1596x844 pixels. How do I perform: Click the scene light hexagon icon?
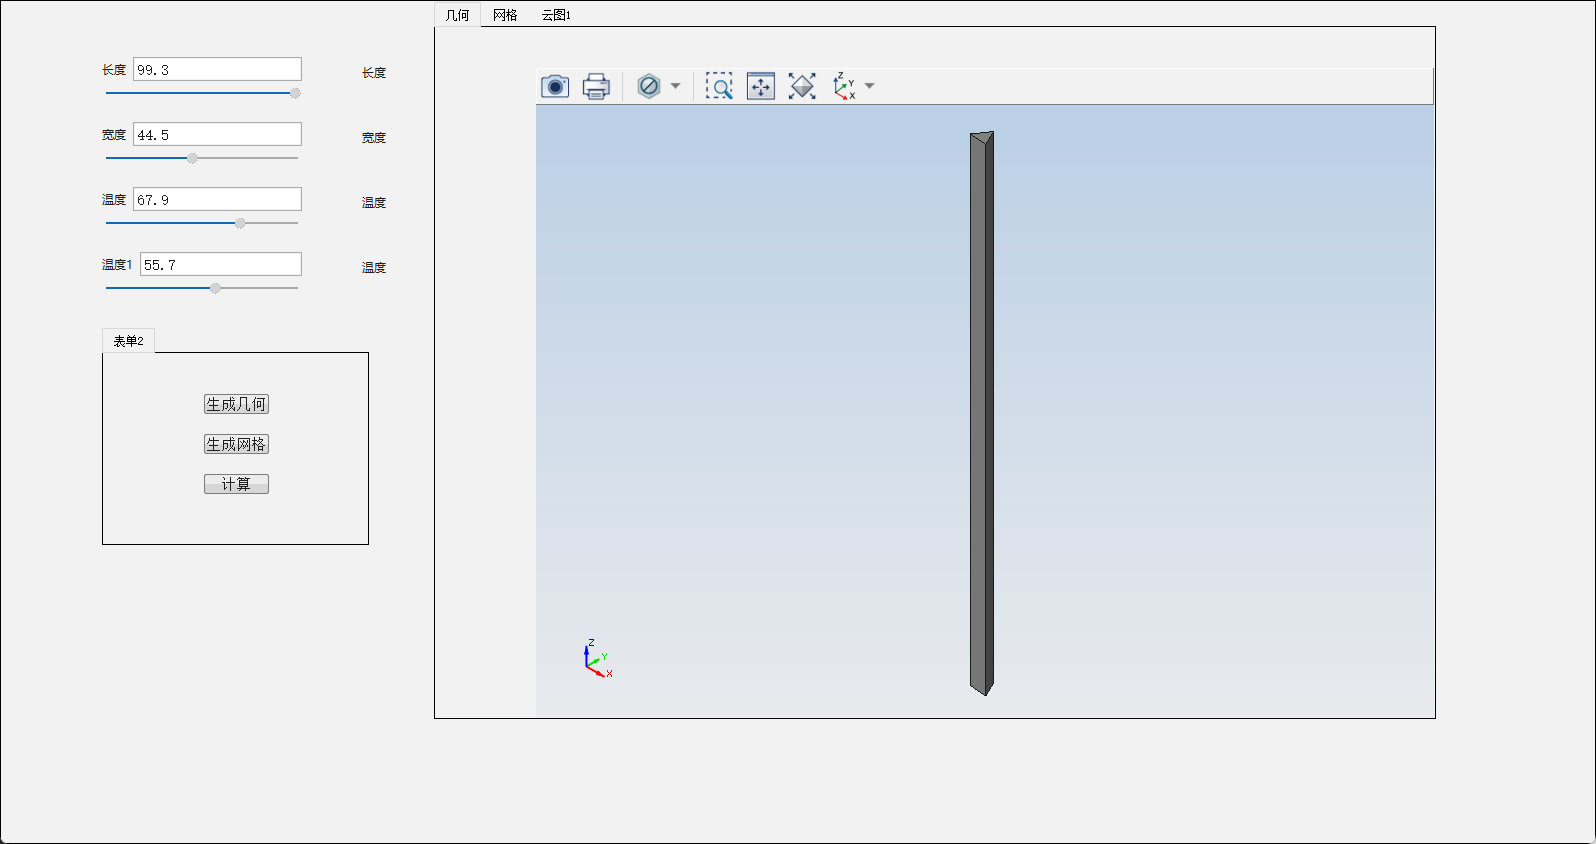[x=649, y=86]
